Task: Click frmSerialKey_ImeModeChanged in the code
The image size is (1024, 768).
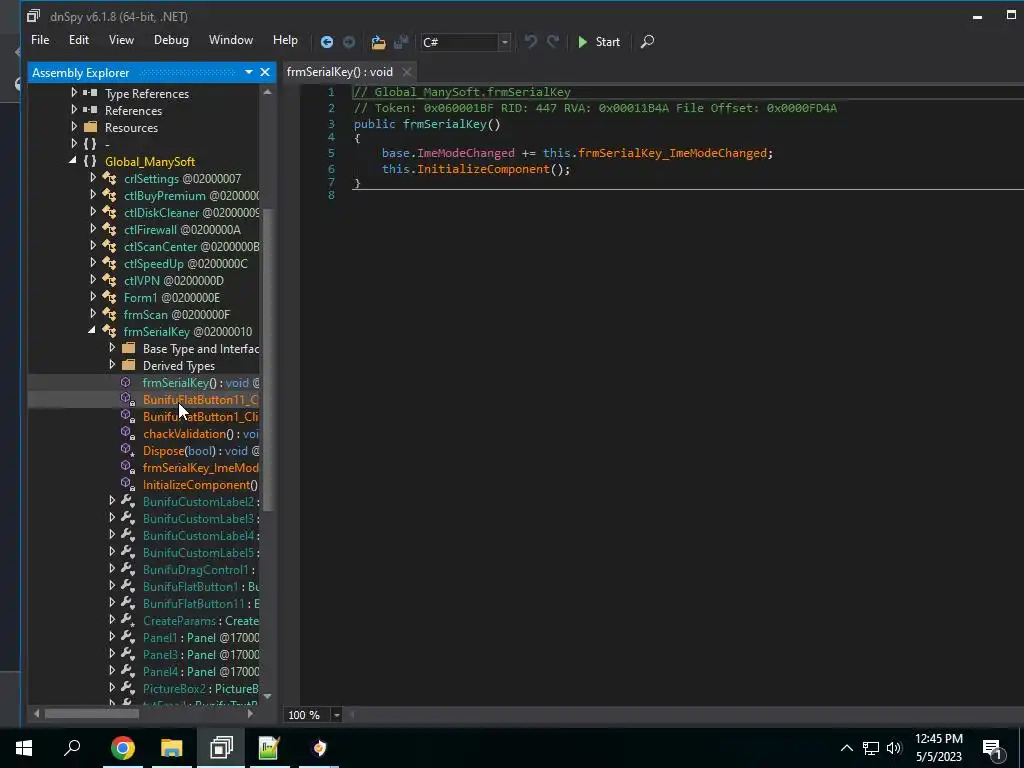Action: [673, 153]
